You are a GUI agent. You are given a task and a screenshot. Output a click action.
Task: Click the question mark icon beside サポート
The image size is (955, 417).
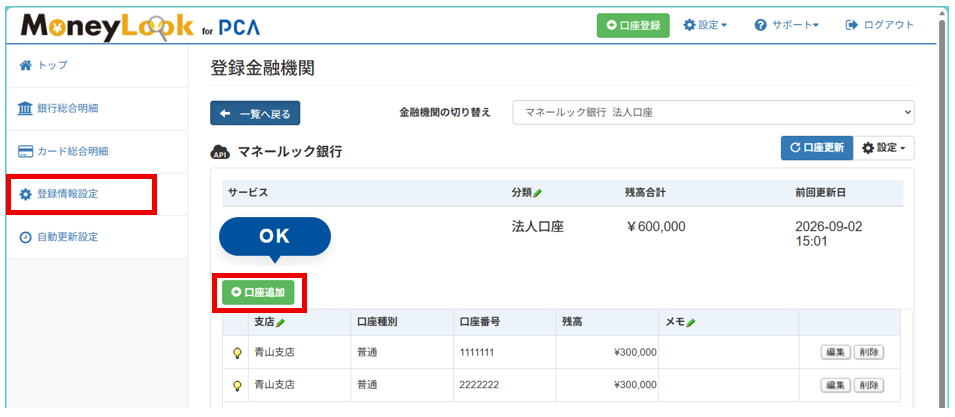(759, 25)
